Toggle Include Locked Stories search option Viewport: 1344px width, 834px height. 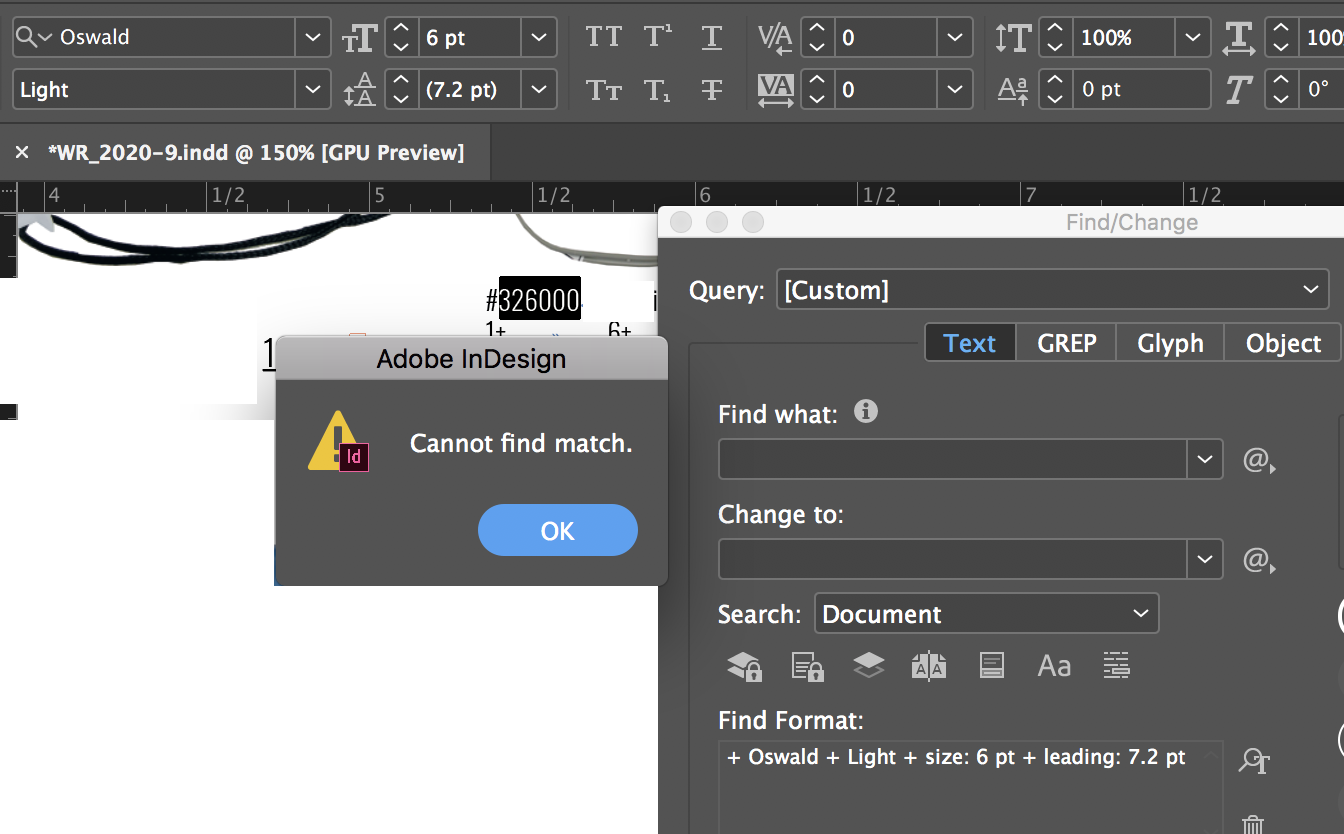[x=807, y=666]
